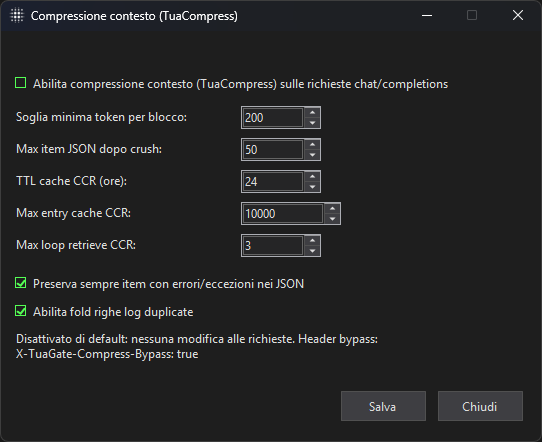
Task: Decrement Max item JSON dopo crush
Action: [312, 154]
